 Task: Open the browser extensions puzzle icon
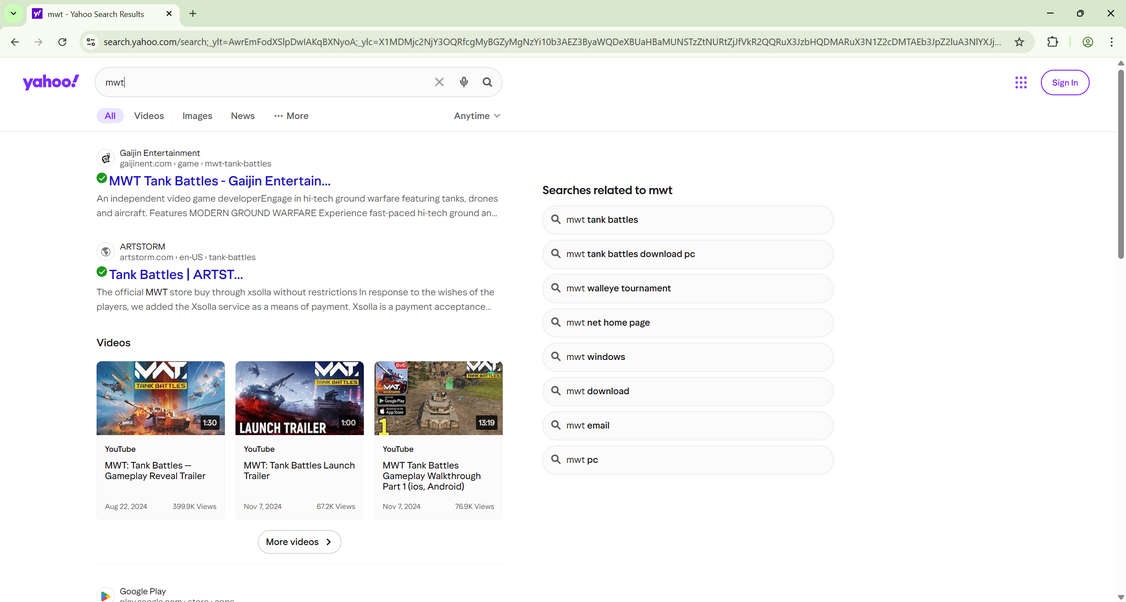point(1052,42)
